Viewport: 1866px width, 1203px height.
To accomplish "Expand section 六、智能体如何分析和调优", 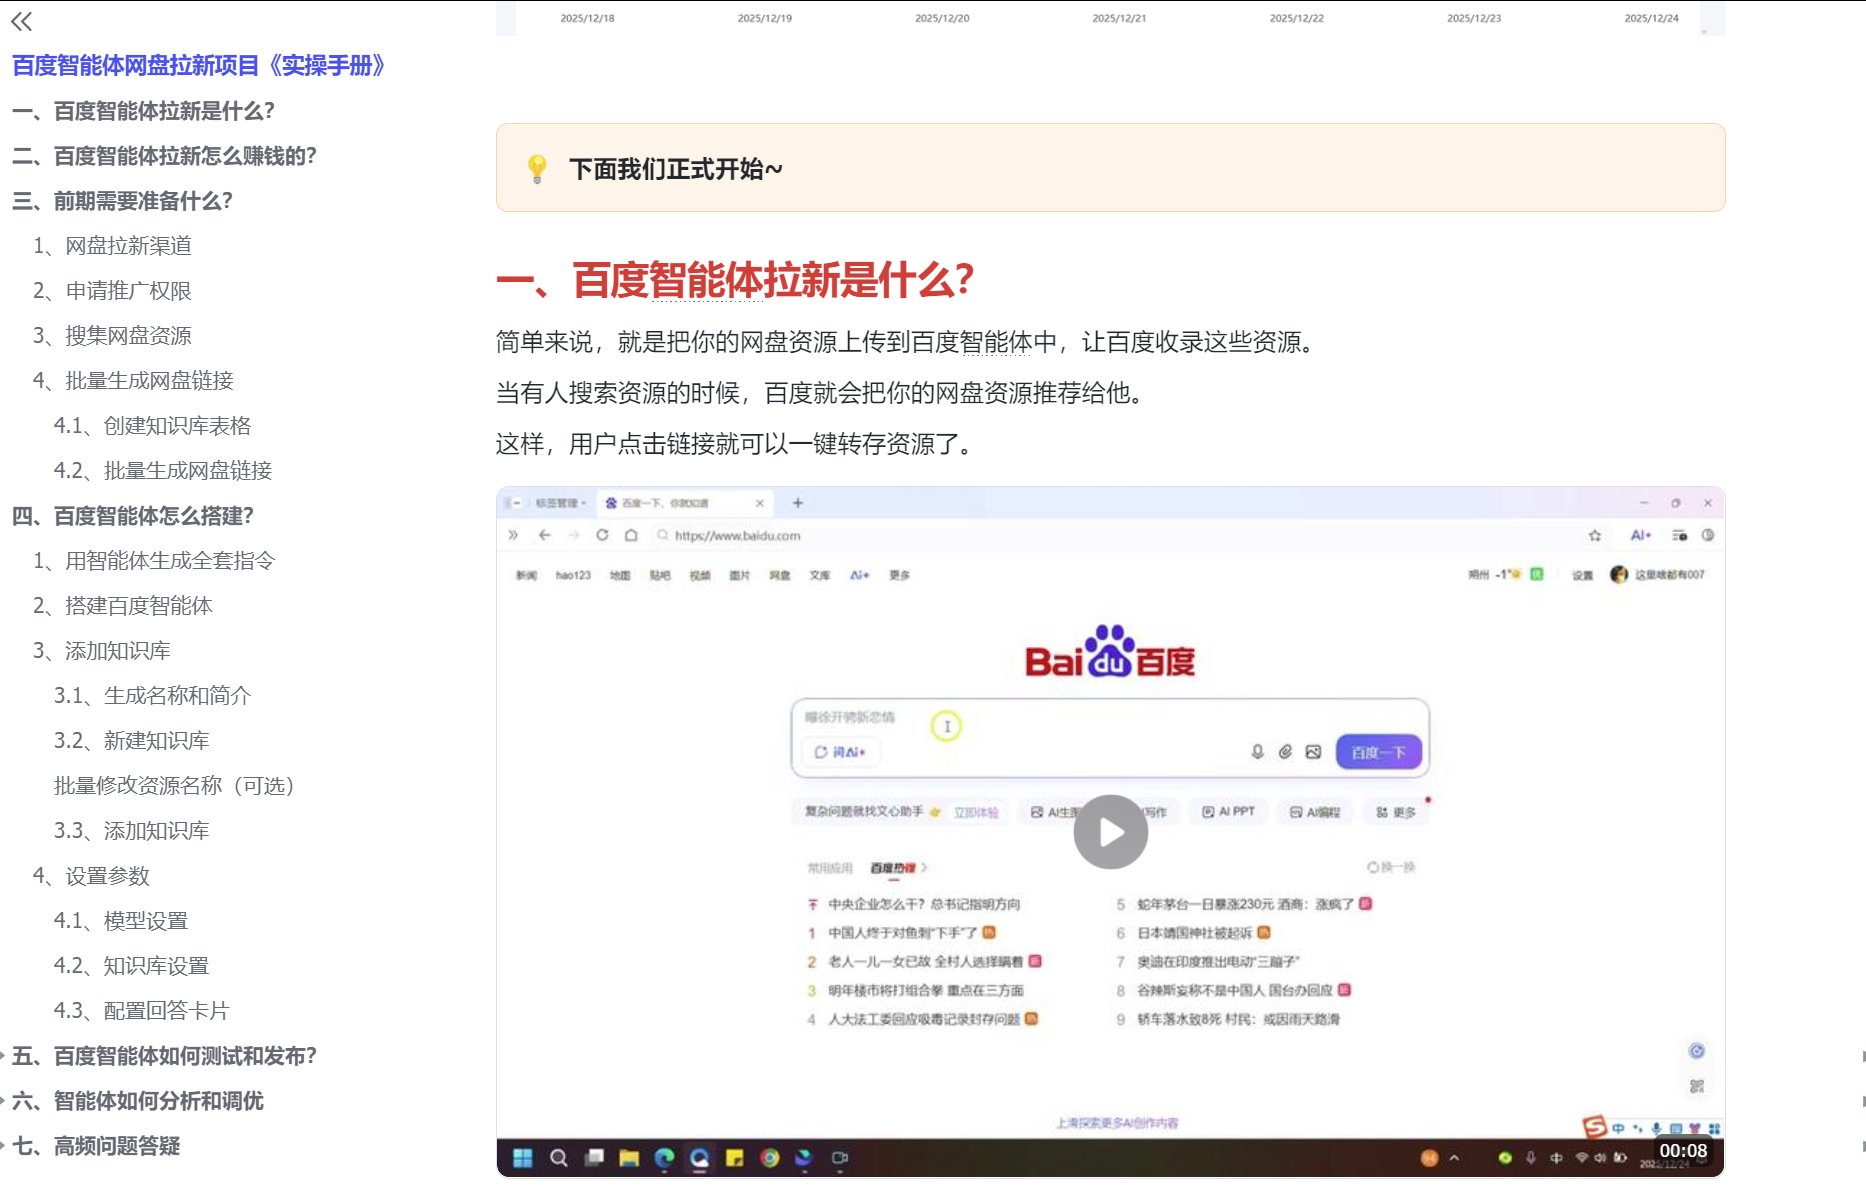I will pos(140,1101).
